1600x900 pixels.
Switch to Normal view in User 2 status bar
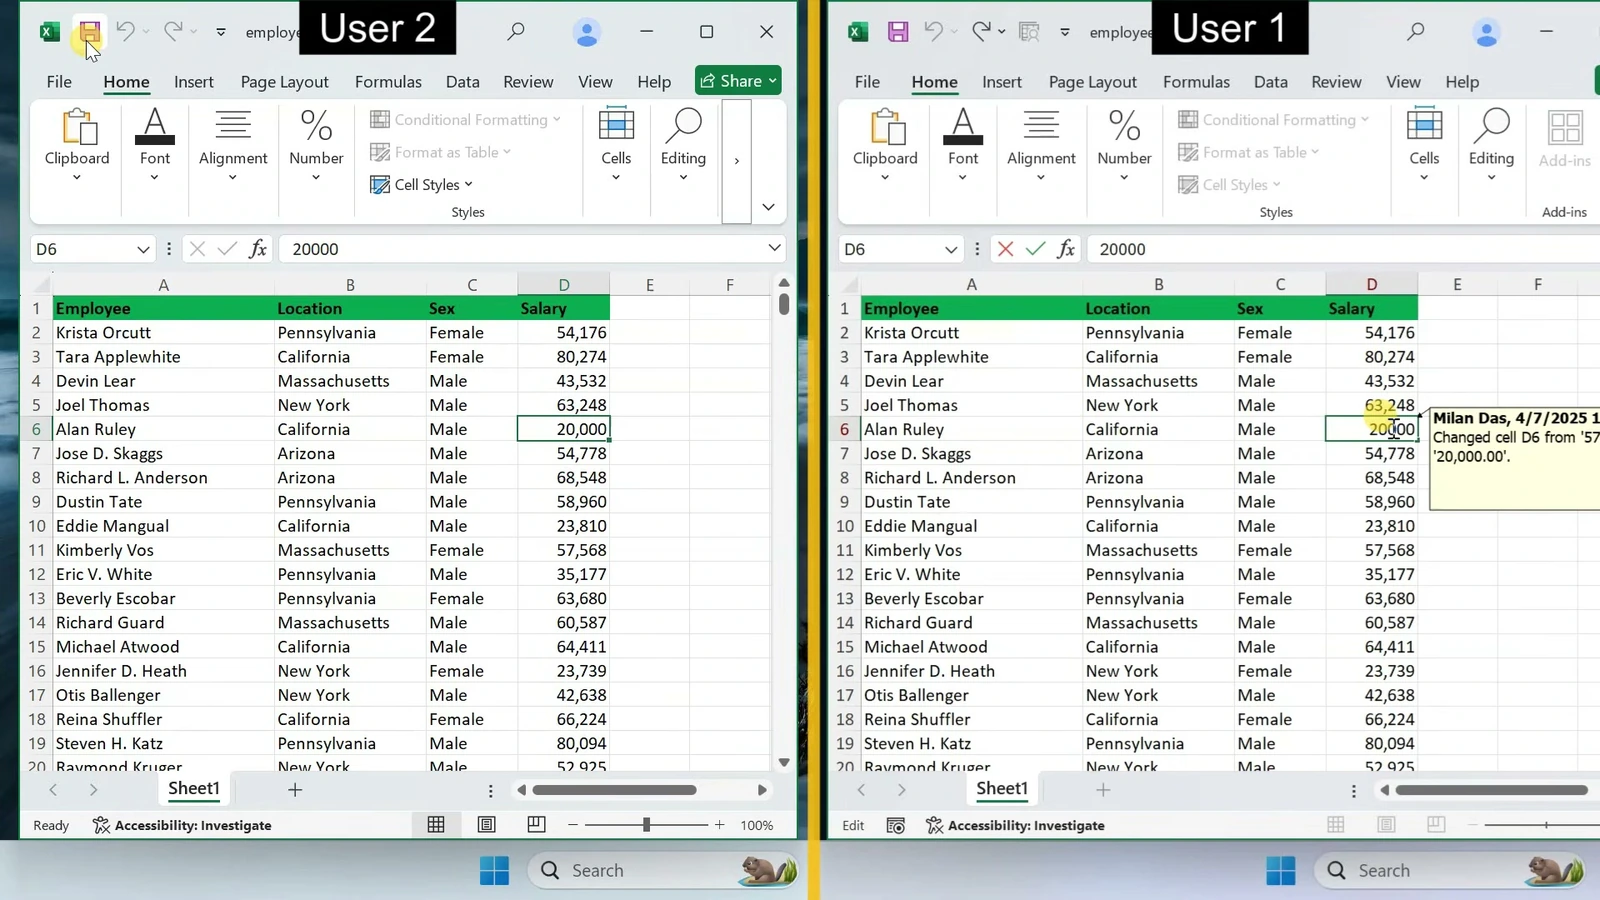coord(436,825)
